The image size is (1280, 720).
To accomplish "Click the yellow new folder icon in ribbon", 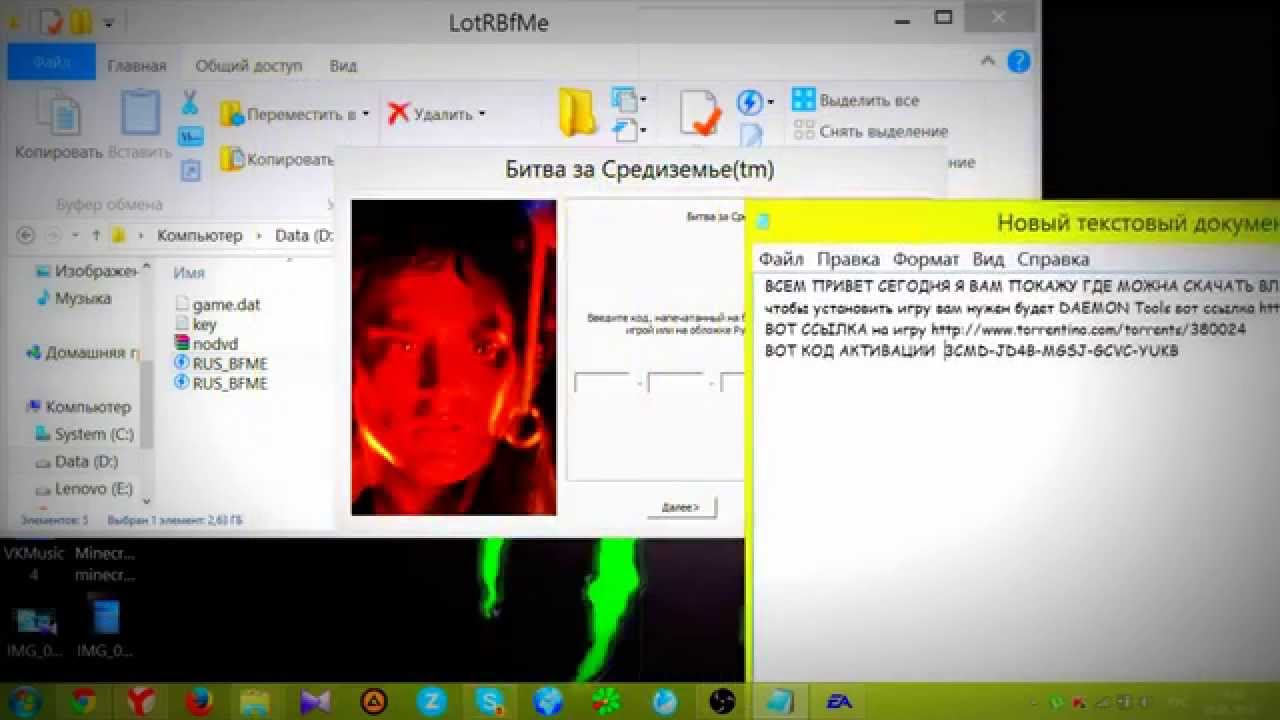I will (x=577, y=112).
